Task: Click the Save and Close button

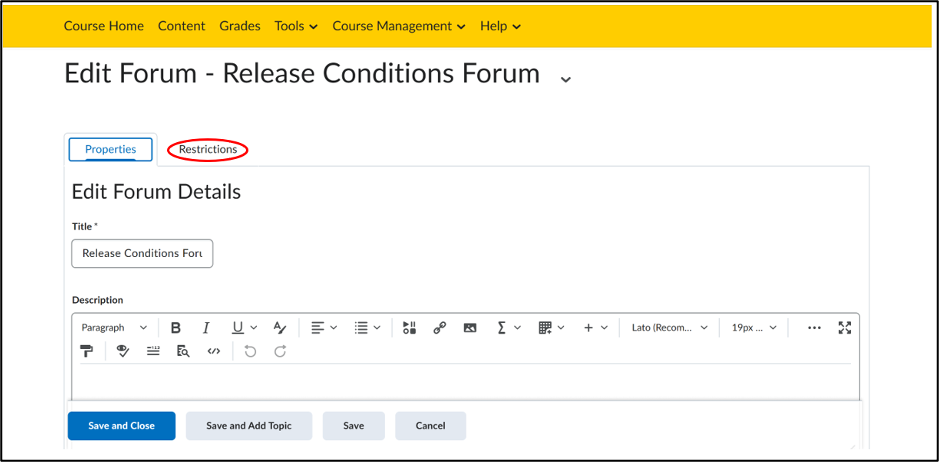Action: (122, 426)
